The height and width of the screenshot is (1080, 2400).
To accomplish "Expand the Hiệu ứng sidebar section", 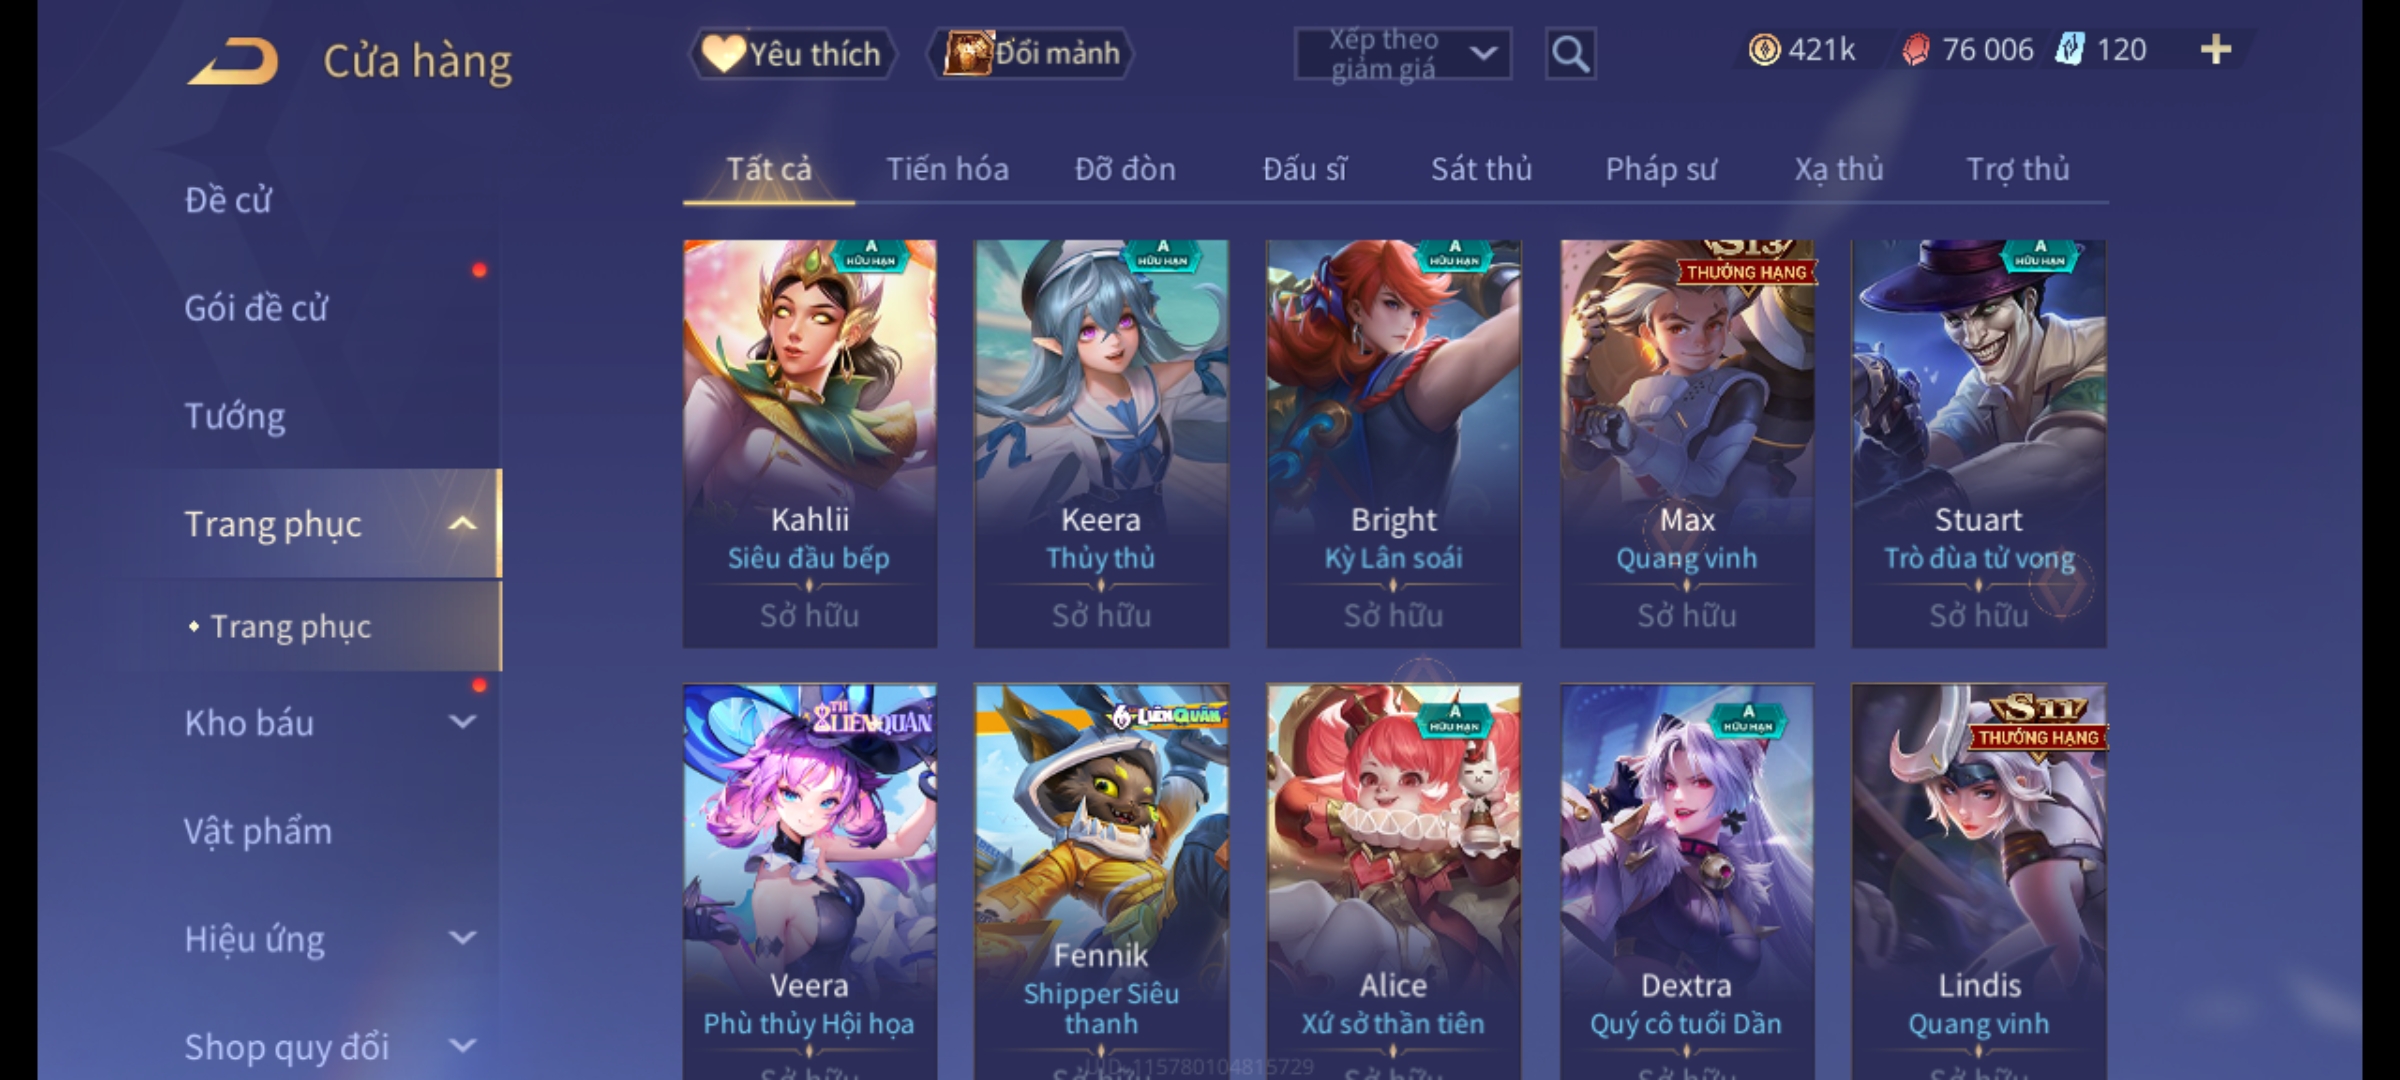I will [462, 938].
